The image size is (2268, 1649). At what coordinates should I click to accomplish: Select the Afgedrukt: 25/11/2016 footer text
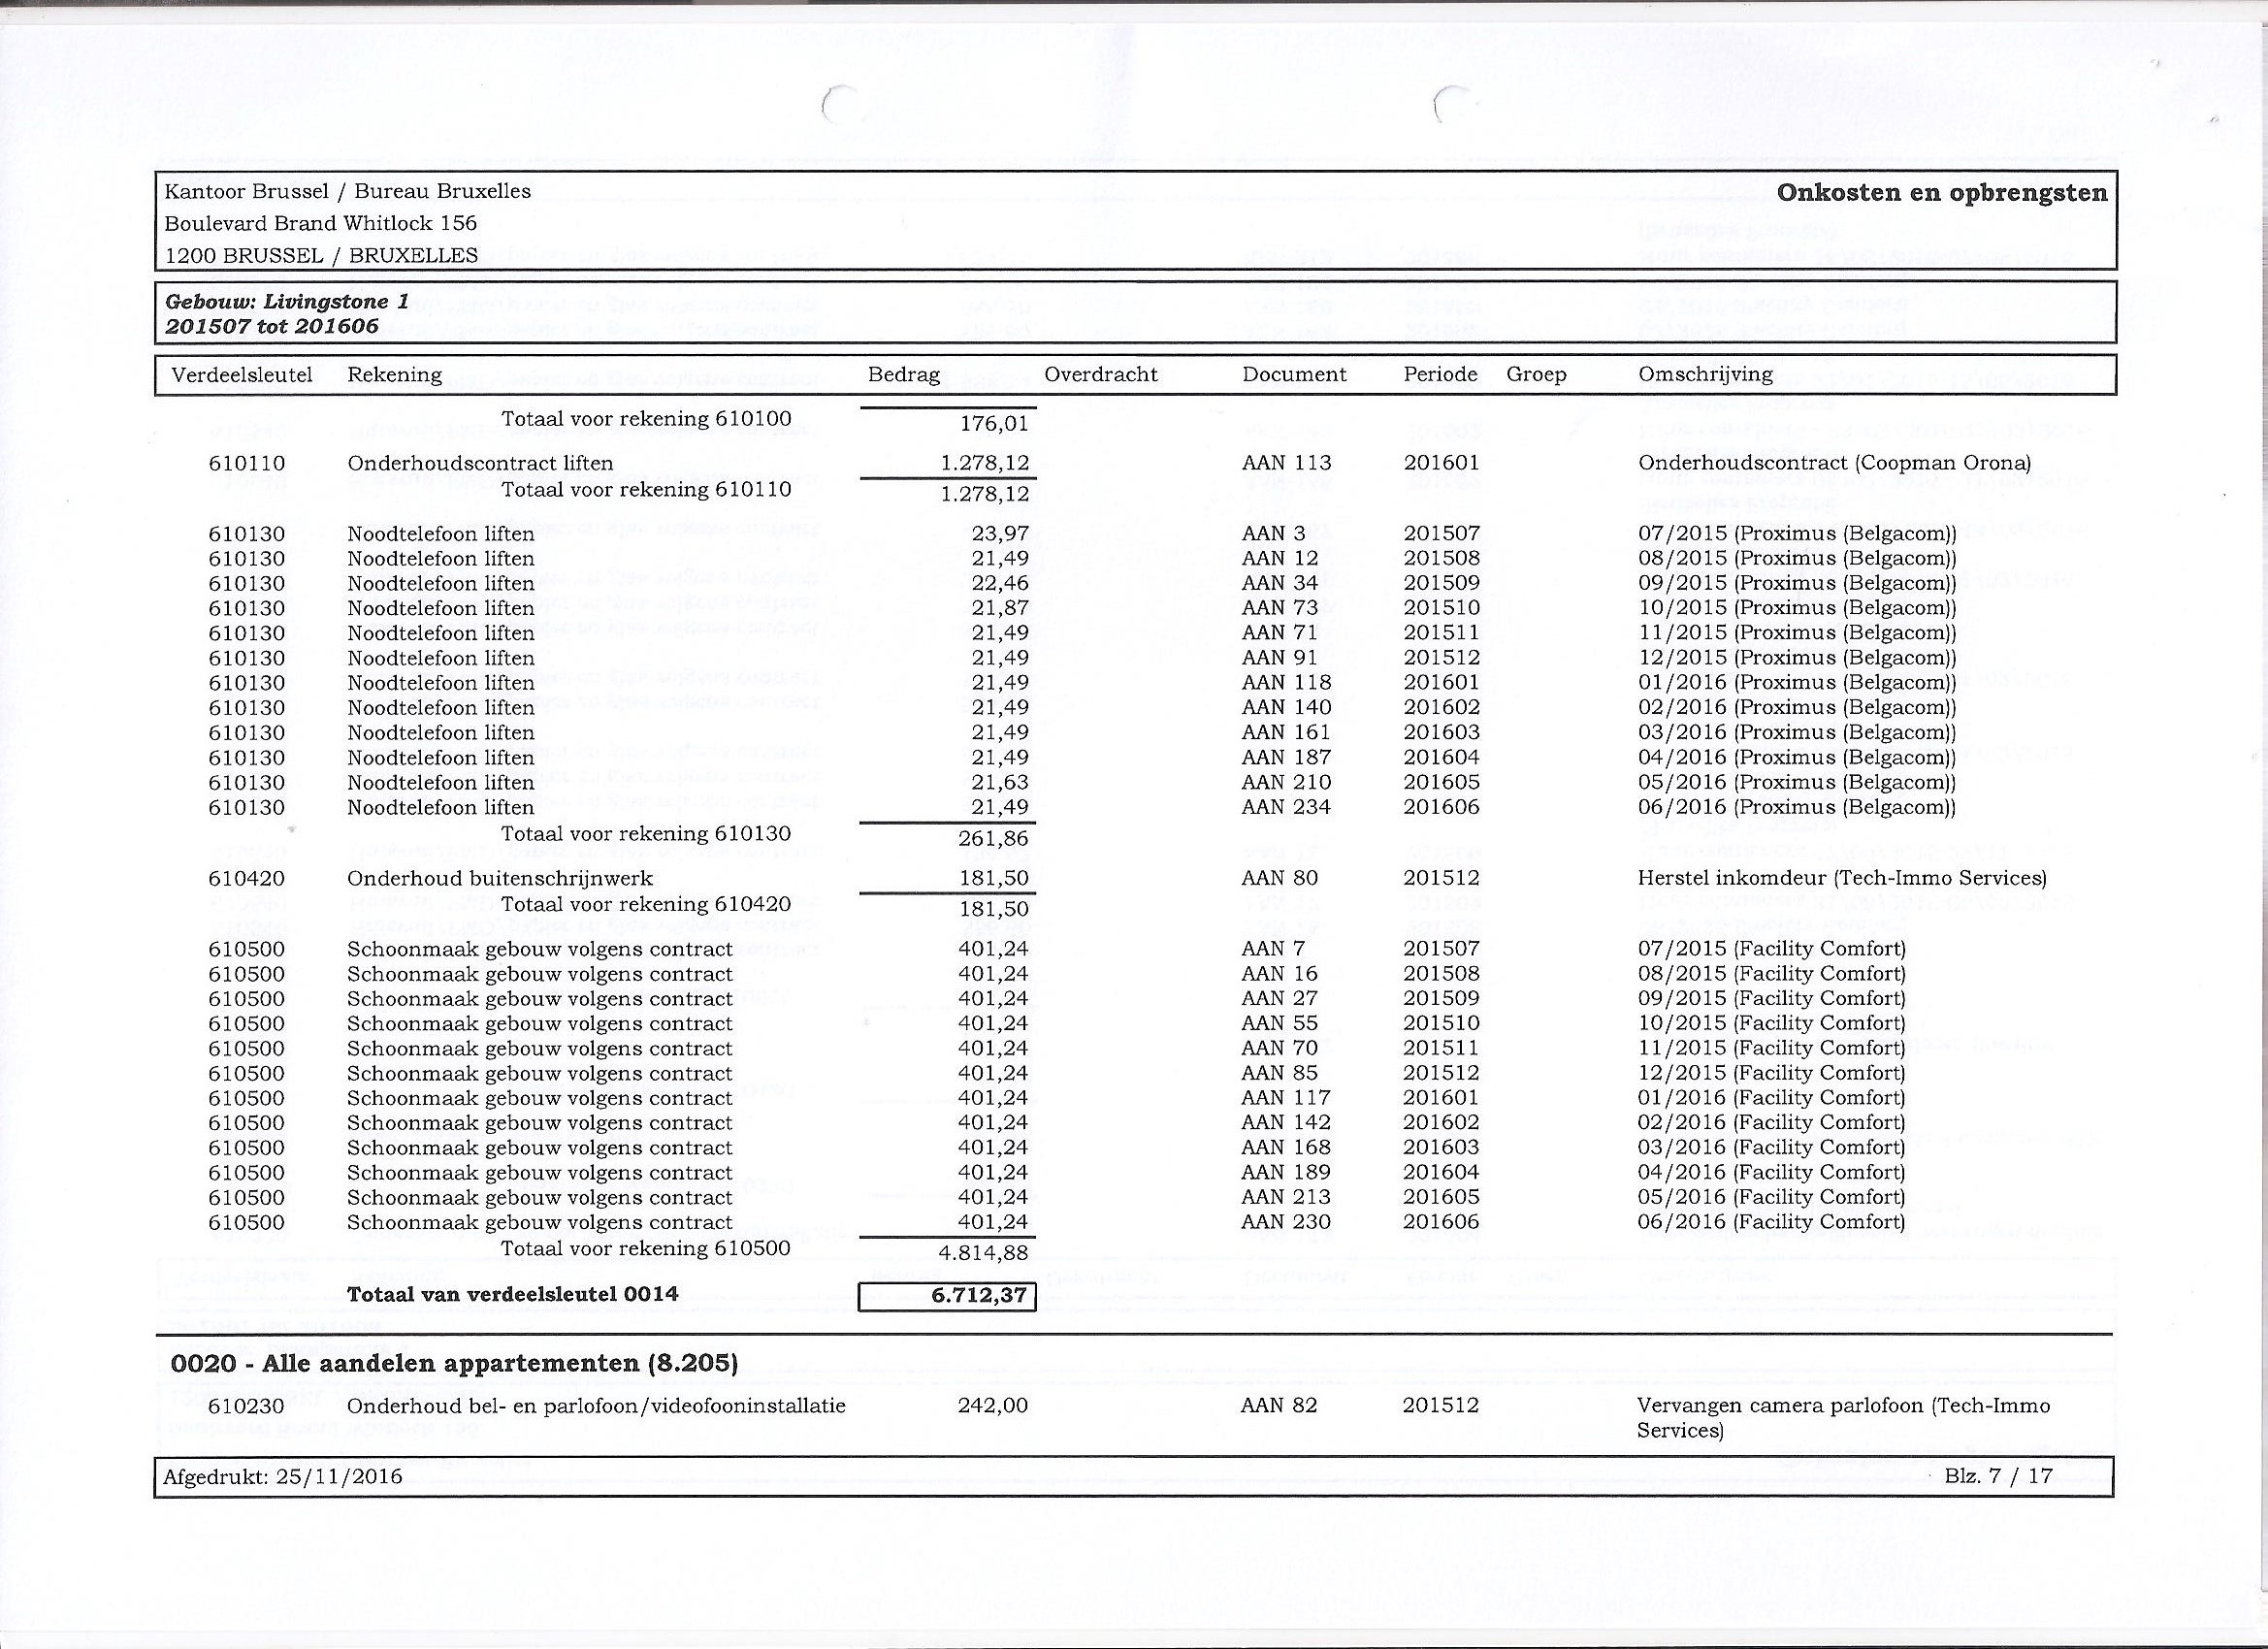click(282, 1477)
